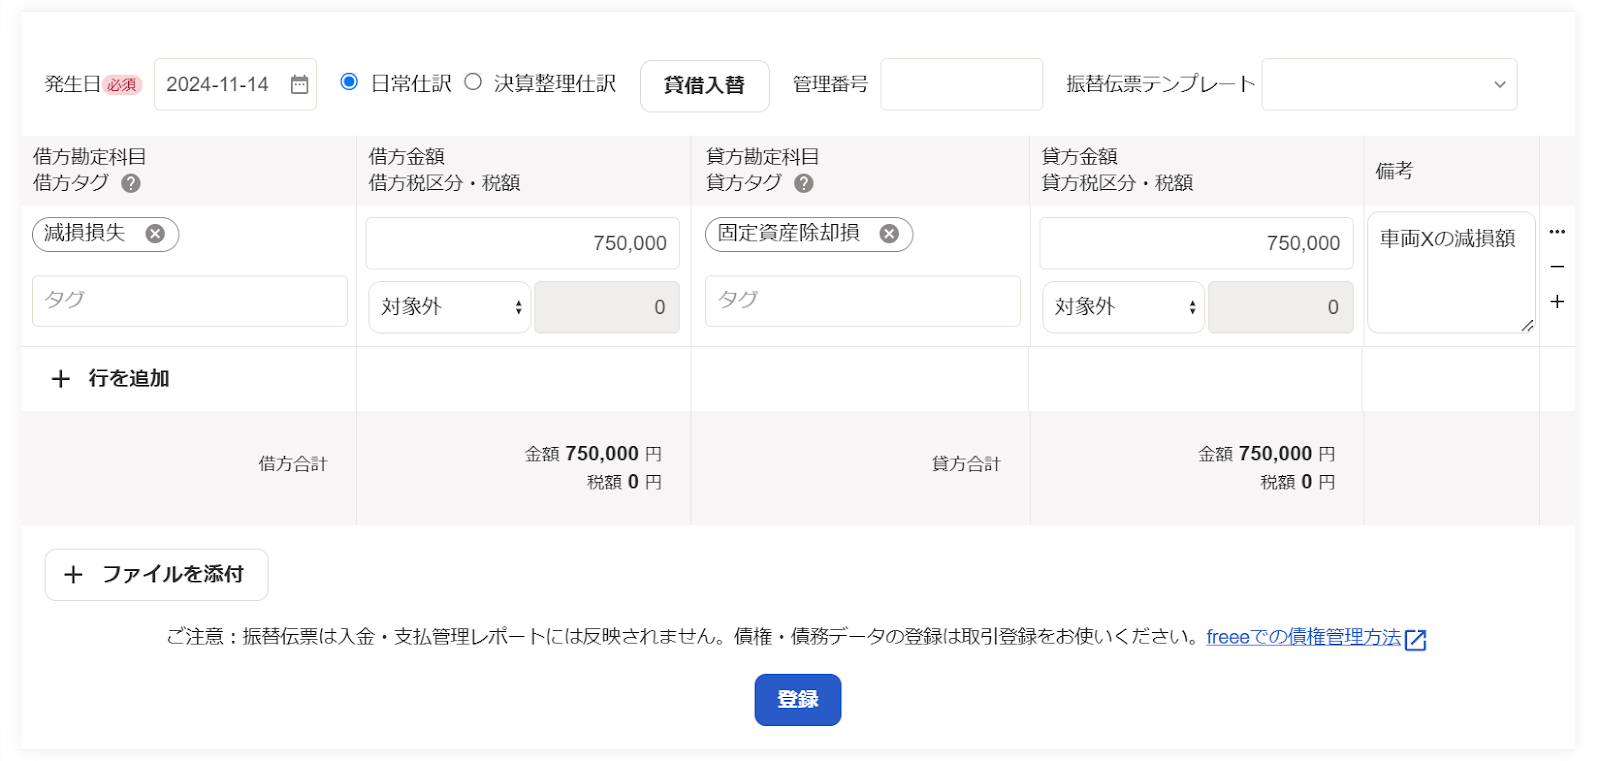This screenshot has width=1600, height=761.
Task: Select the 日常仕訳 radio button
Action: tap(349, 82)
